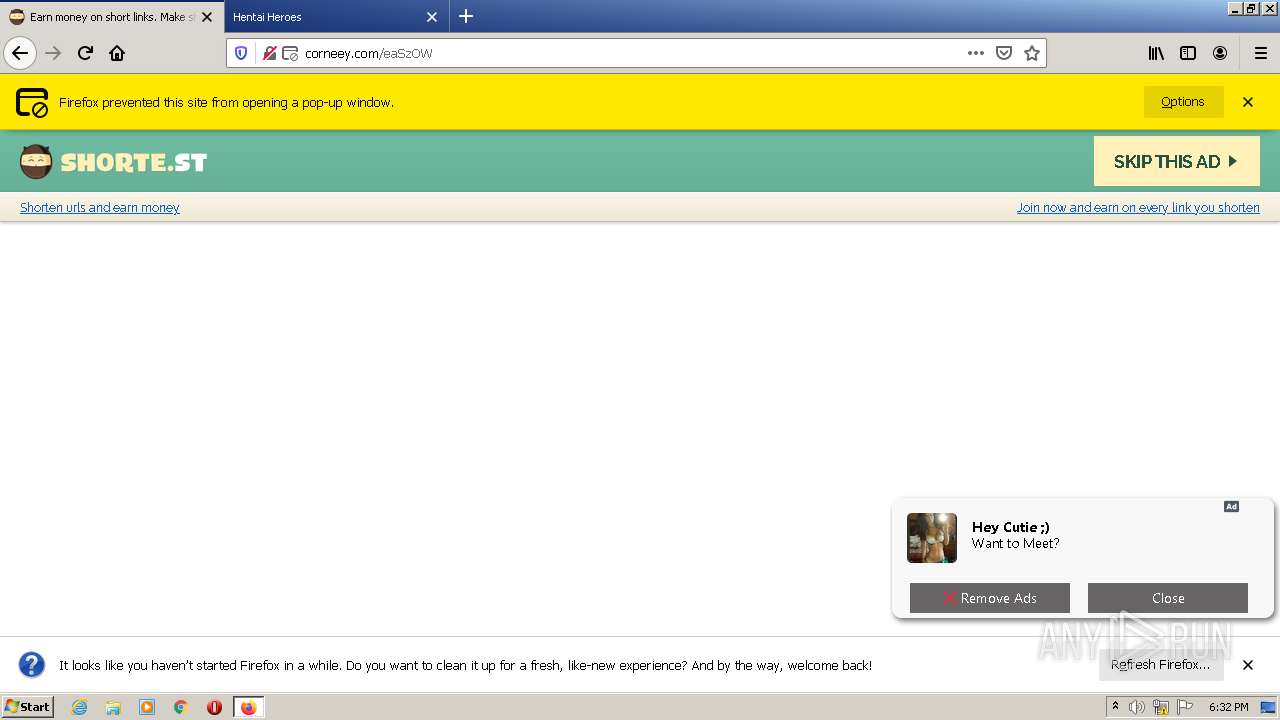The image size is (1280, 720).
Task: Open tracking protection shield icon
Action: (241, 53)
